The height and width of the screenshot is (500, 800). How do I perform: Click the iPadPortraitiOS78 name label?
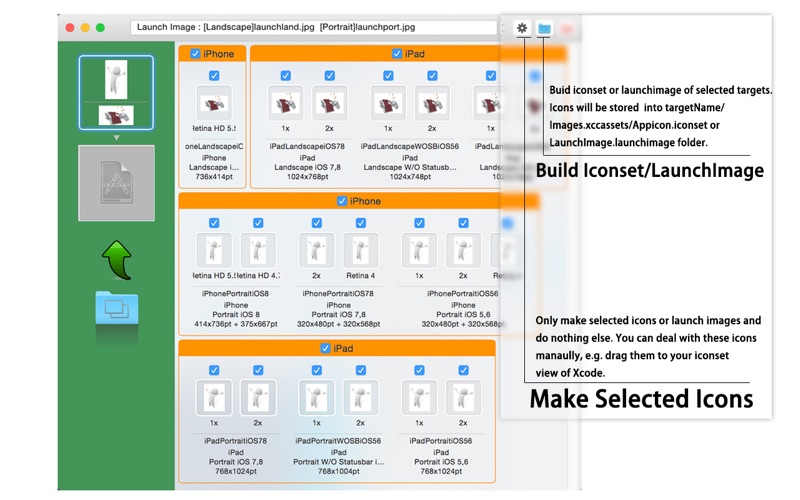(235, 441)
